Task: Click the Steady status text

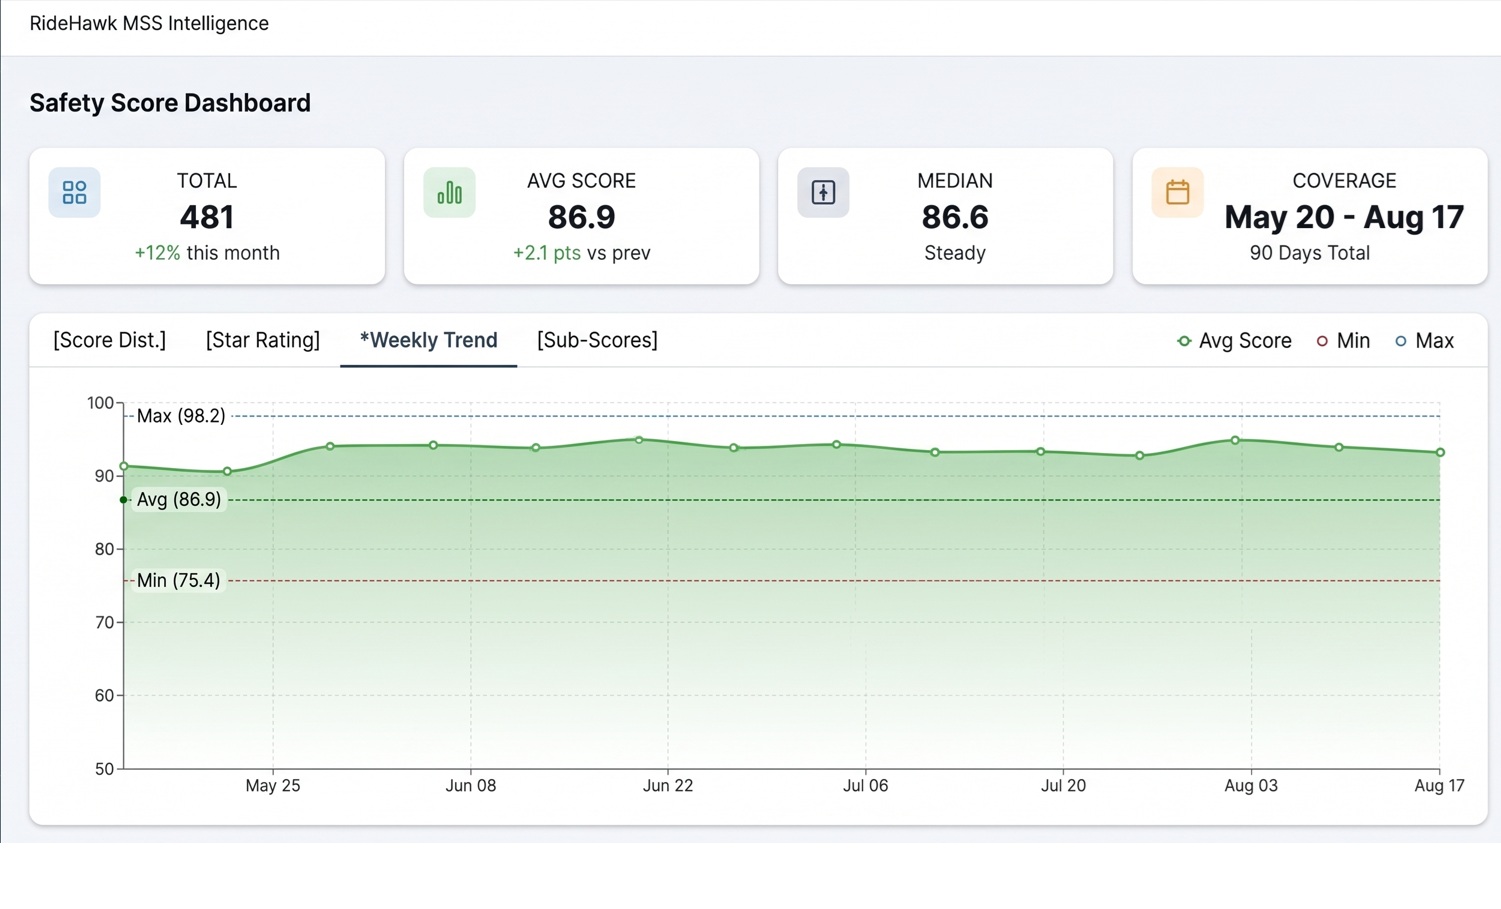Action: click(x=955, y=253)
